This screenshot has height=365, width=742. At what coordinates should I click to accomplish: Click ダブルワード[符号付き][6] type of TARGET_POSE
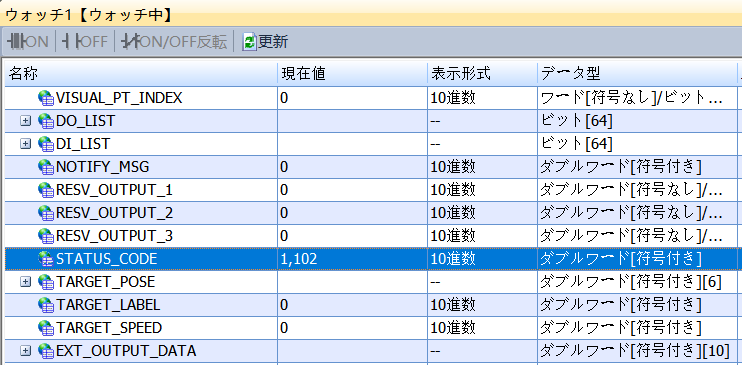[630, 282]
